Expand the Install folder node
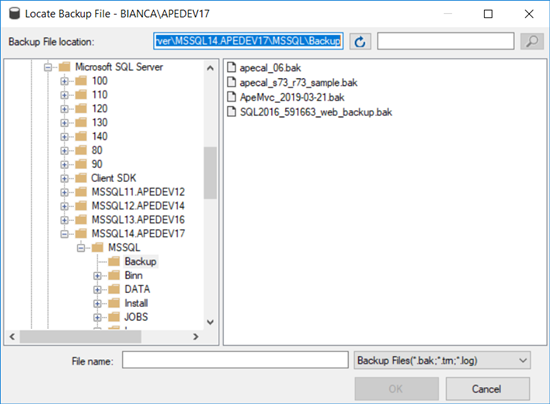Image resolution: width=550 pixels, height=404 pixels. pyautogui.click(x=98, y=303)
